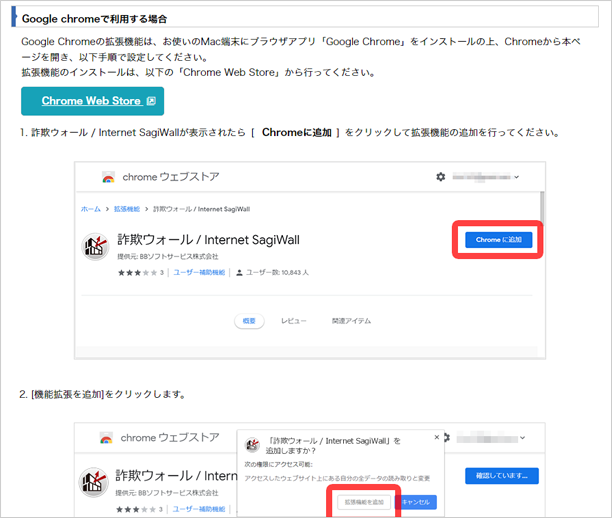The image size is (612, 518).
Task: Click the '拡張機能' breadcrumb link
Action: click(x=126, y=209)
